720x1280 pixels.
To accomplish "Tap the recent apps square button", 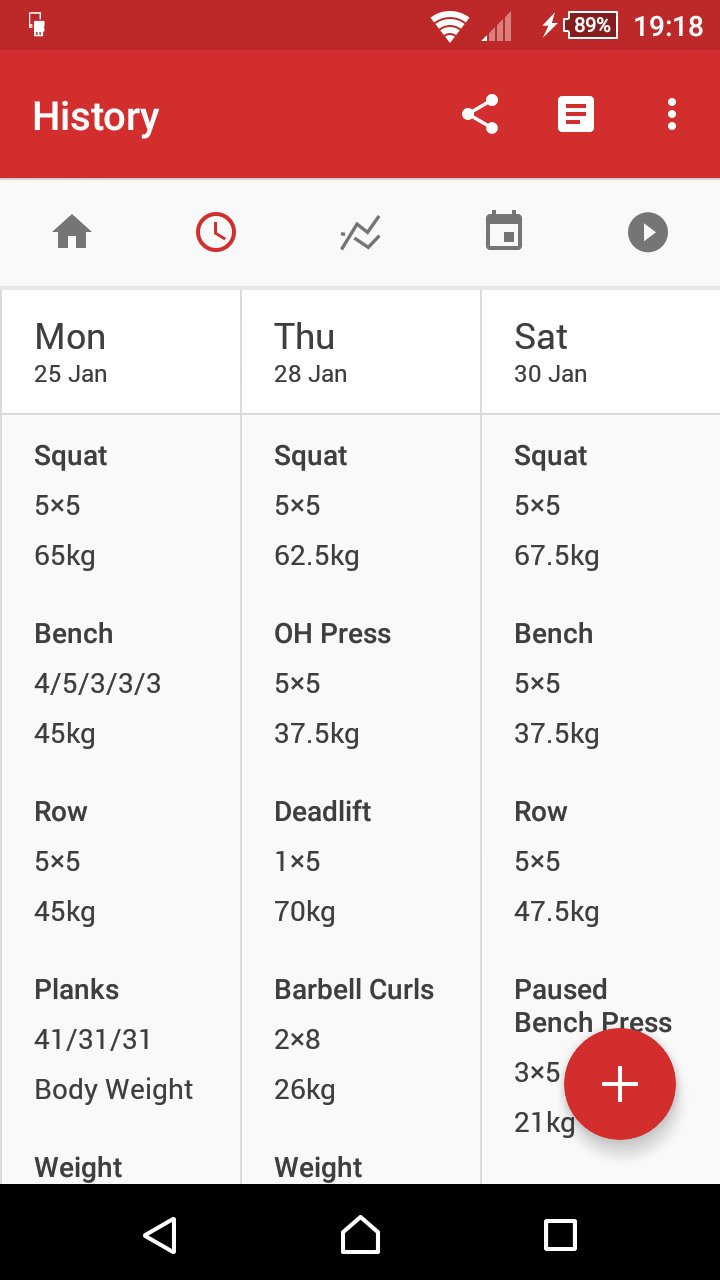I will pos(560,1235).
